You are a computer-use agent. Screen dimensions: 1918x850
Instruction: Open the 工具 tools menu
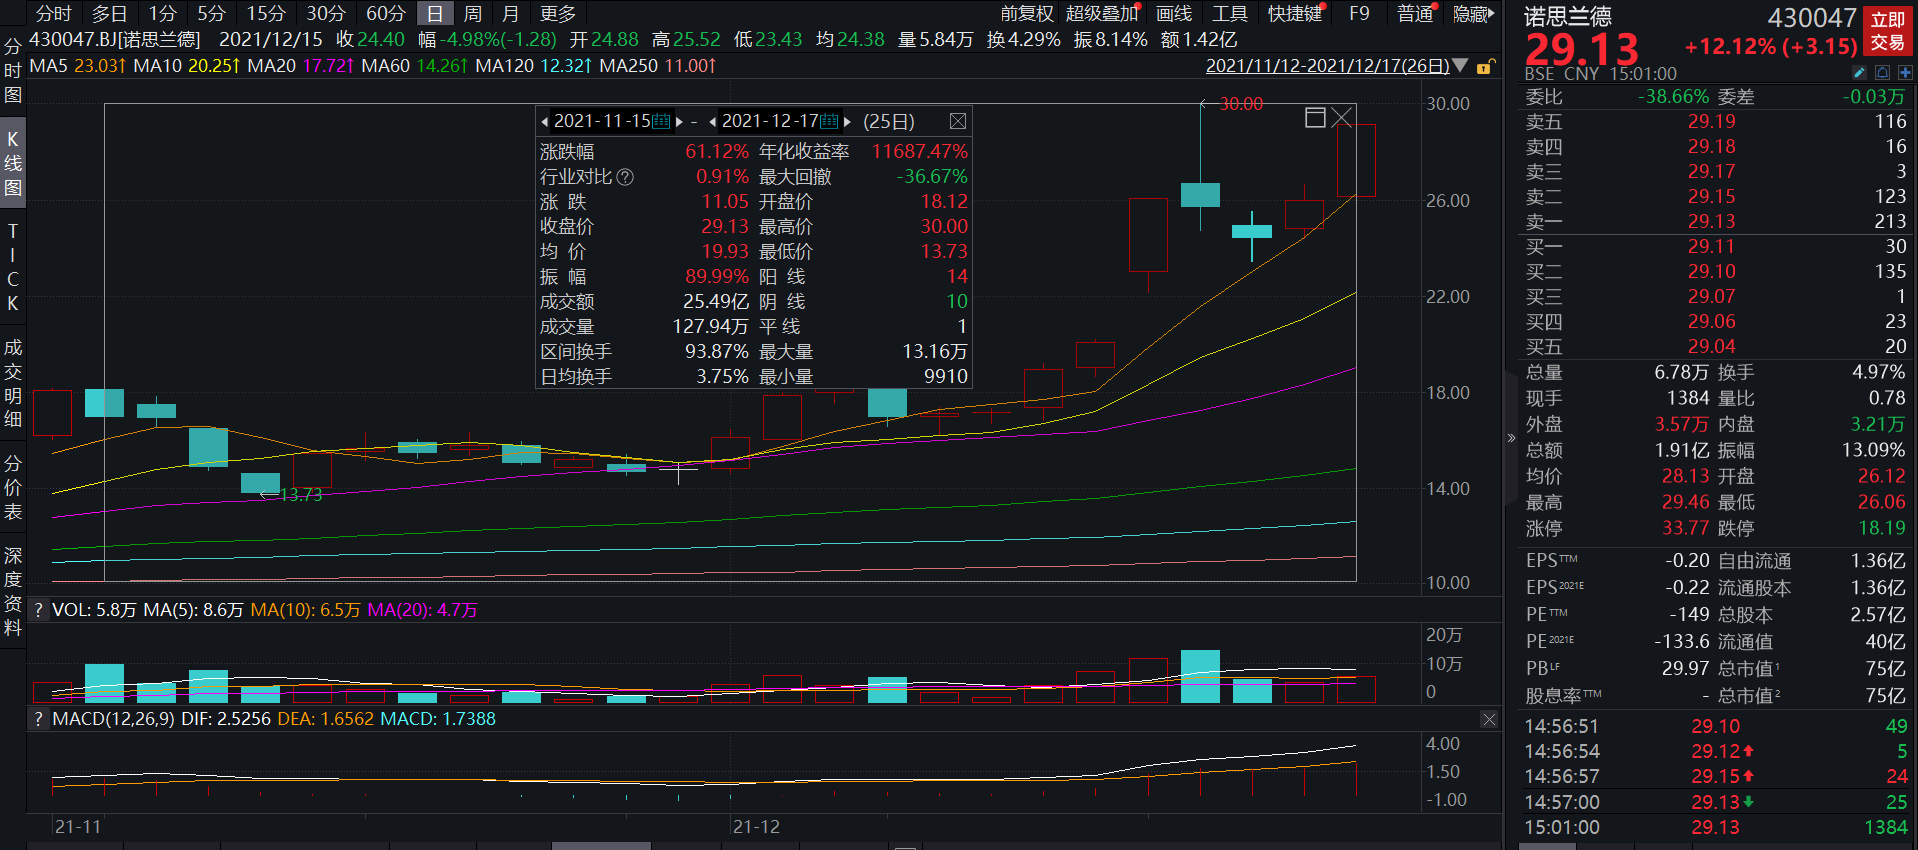tap(1230, 13)
